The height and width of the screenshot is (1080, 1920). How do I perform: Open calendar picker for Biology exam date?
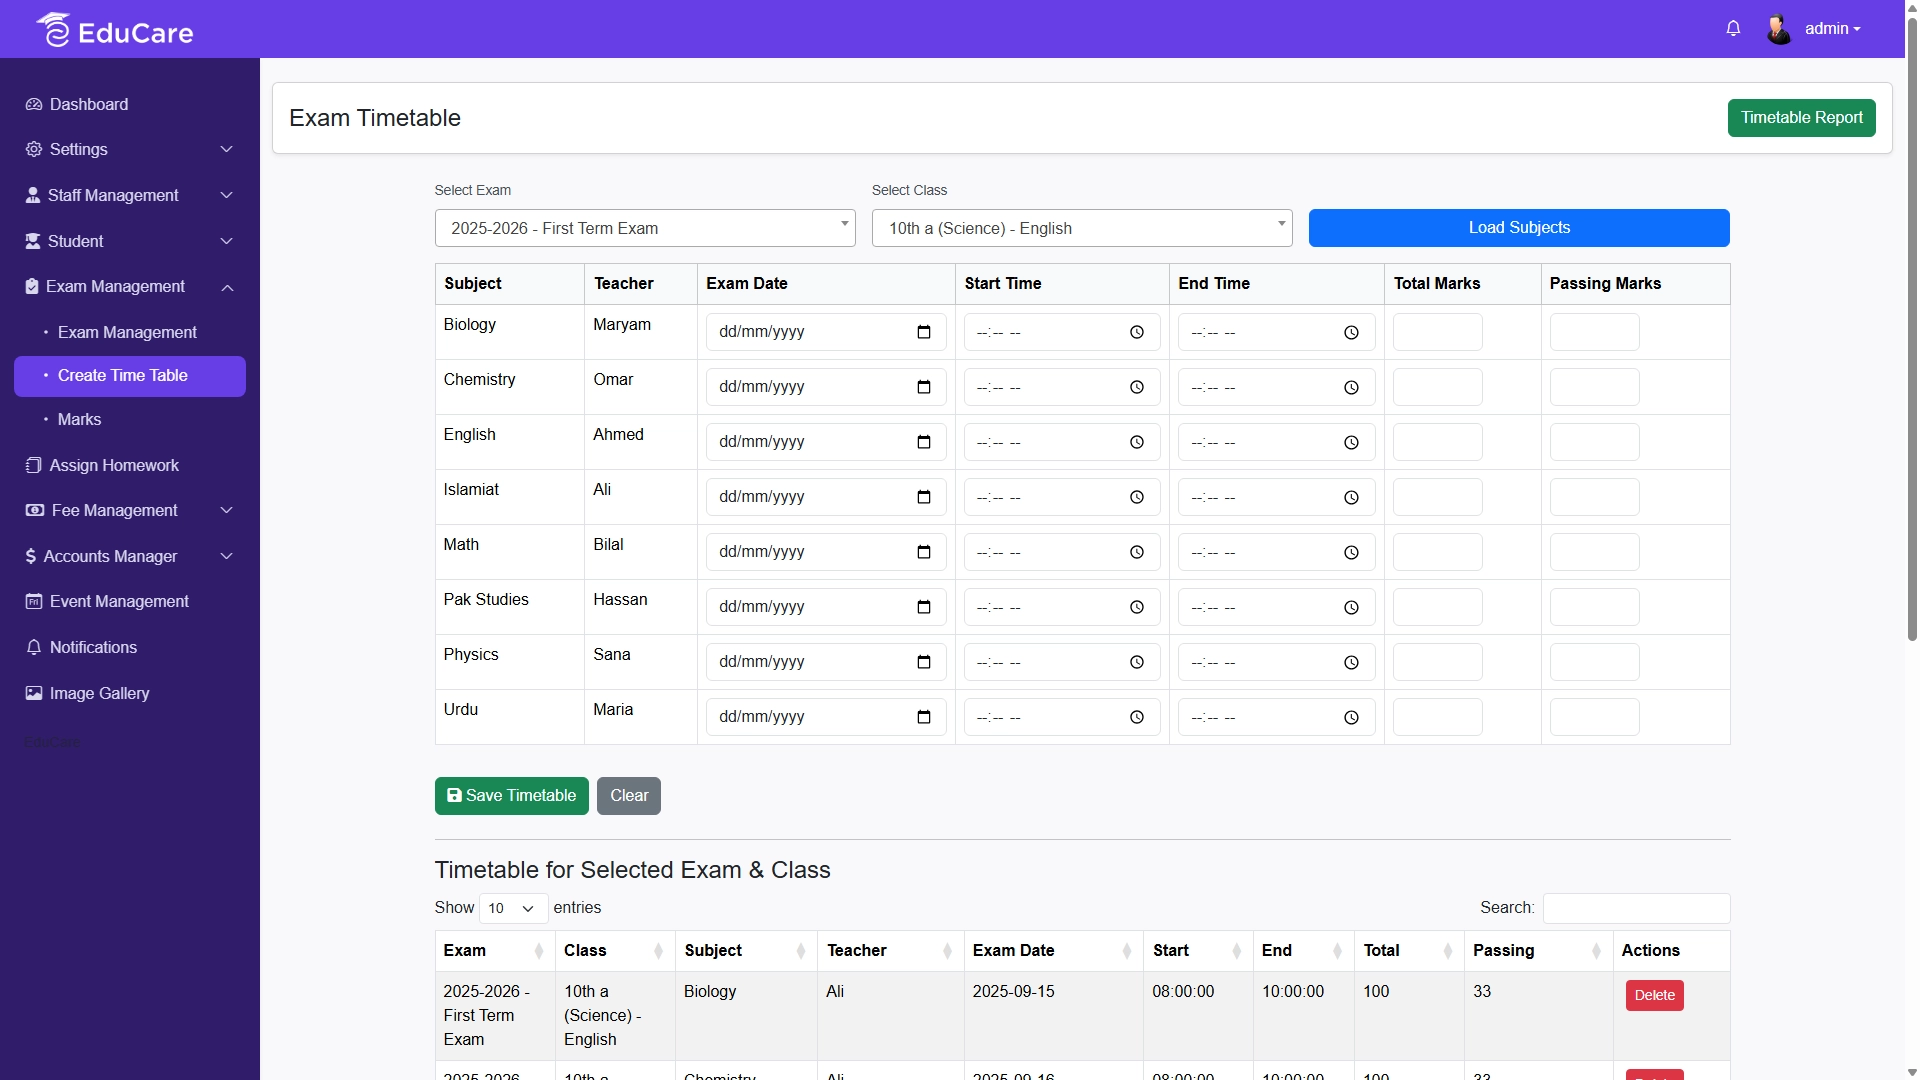tap(924, 332)
